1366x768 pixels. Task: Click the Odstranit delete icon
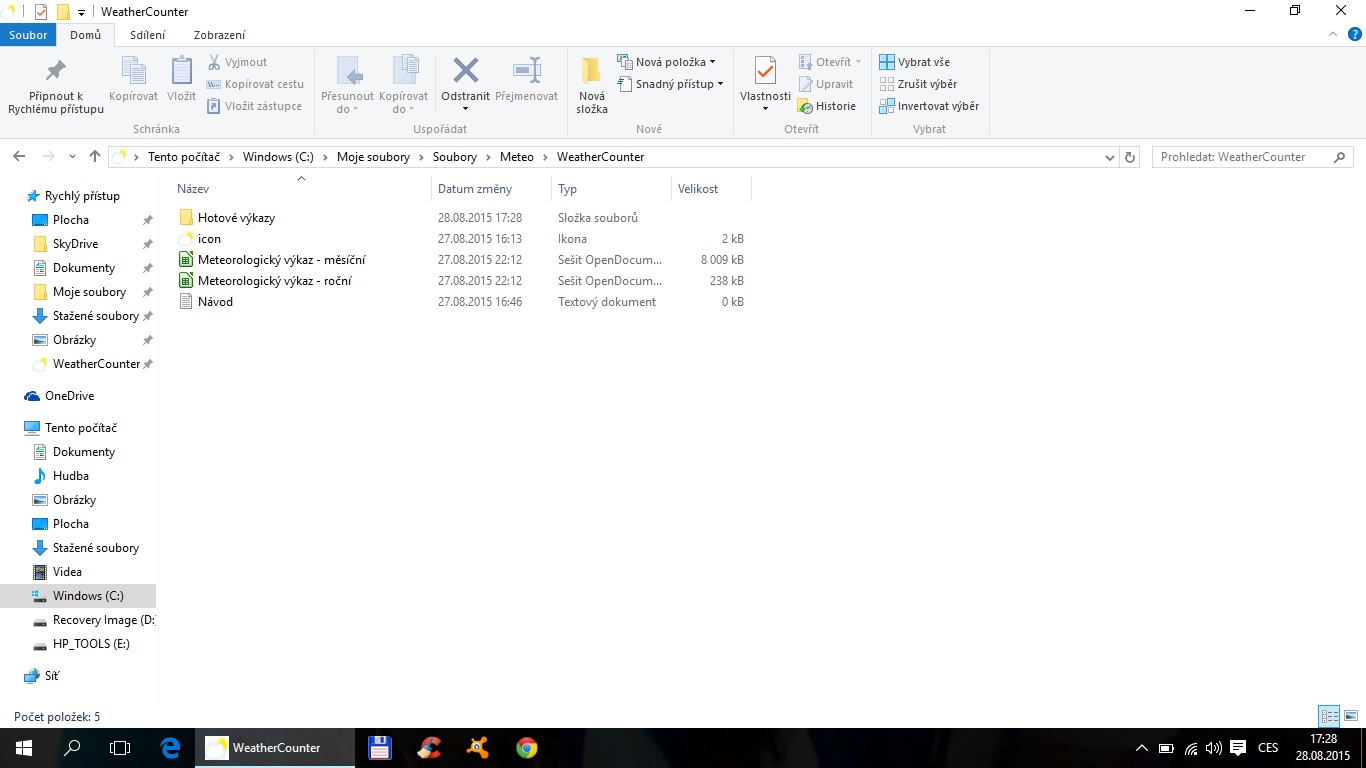[x=465, y=71]
